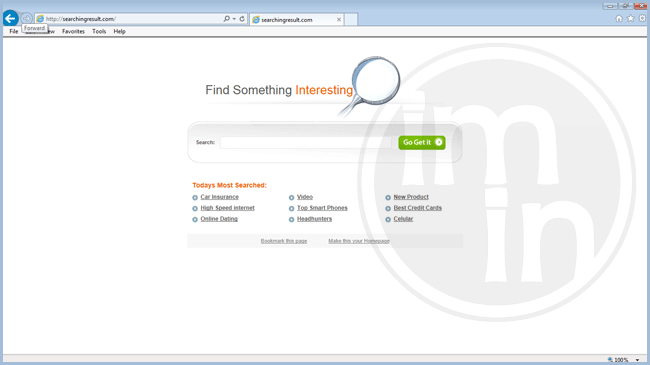
Task: Open the Online Dating link
Action: 219,219
